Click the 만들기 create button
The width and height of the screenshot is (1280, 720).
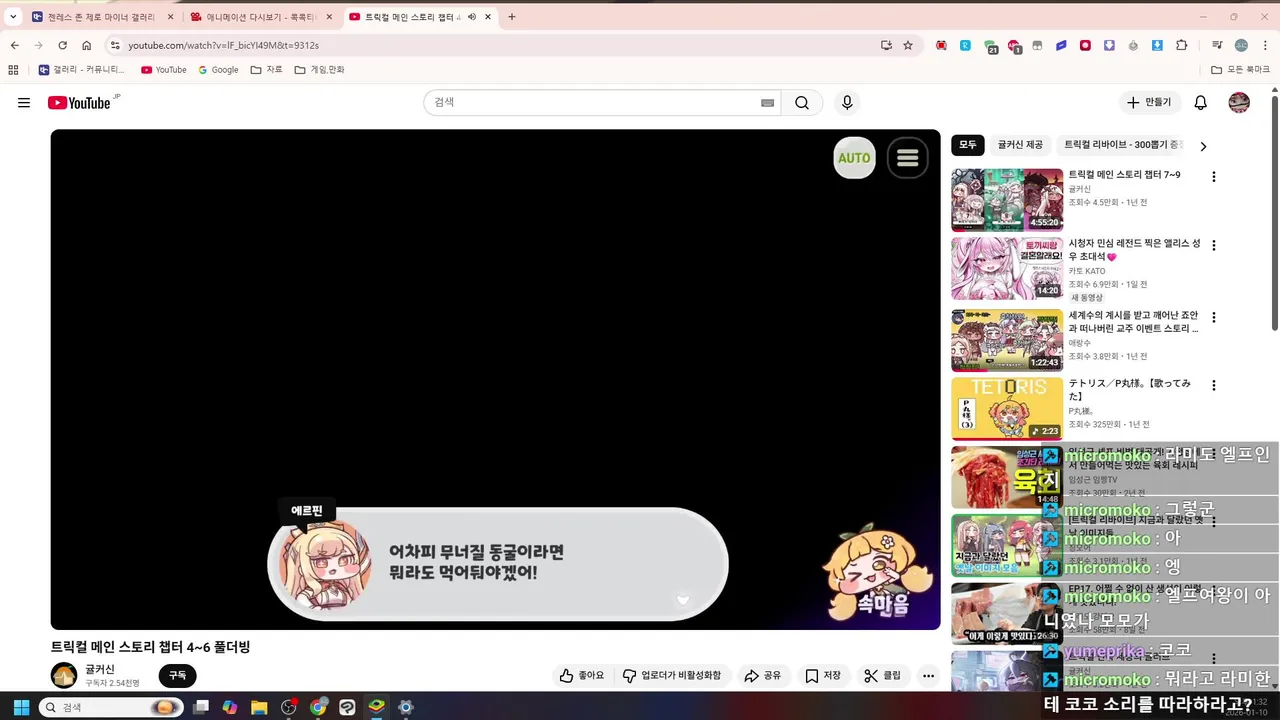(1150, 103)
